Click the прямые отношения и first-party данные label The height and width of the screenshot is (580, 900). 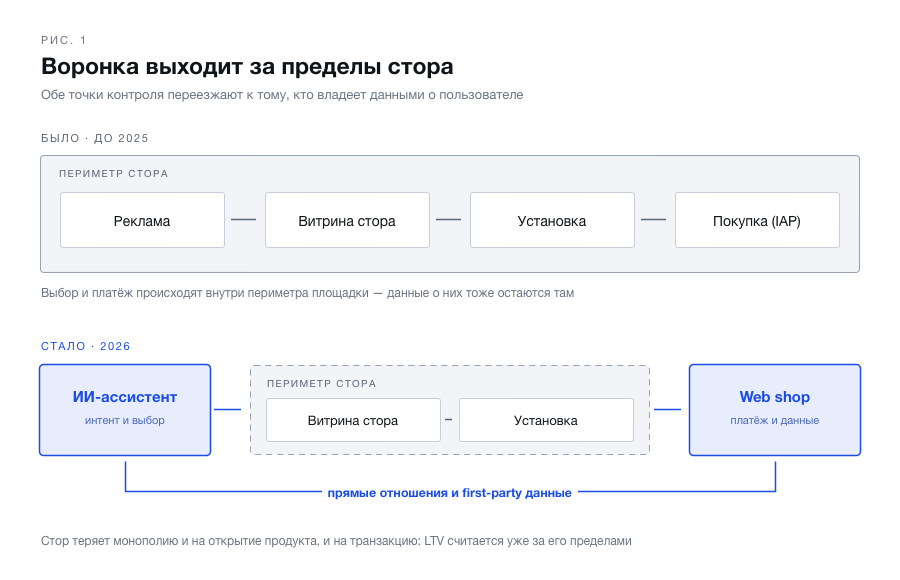(x=449, y=493)
